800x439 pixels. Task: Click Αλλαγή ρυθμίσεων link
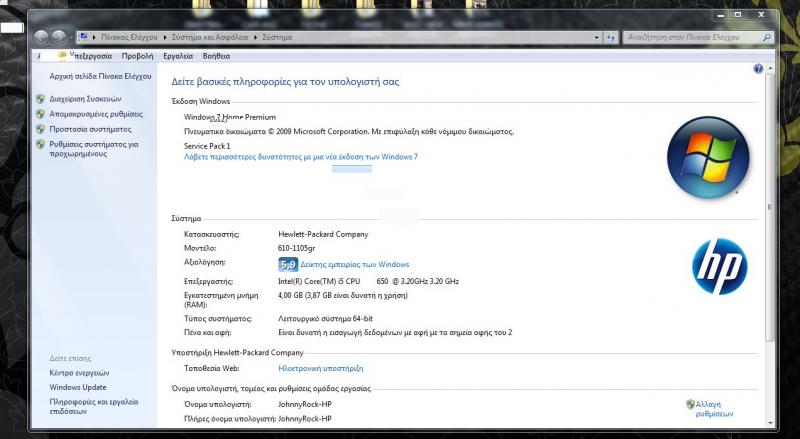[x=714, y=409]
